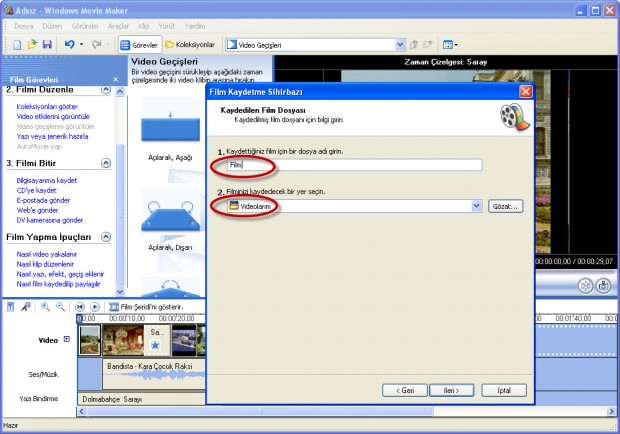Screen dimensions: 620x434
Task: Toggle the Koleksiyonlar pane button
Action: coord(190,45)
